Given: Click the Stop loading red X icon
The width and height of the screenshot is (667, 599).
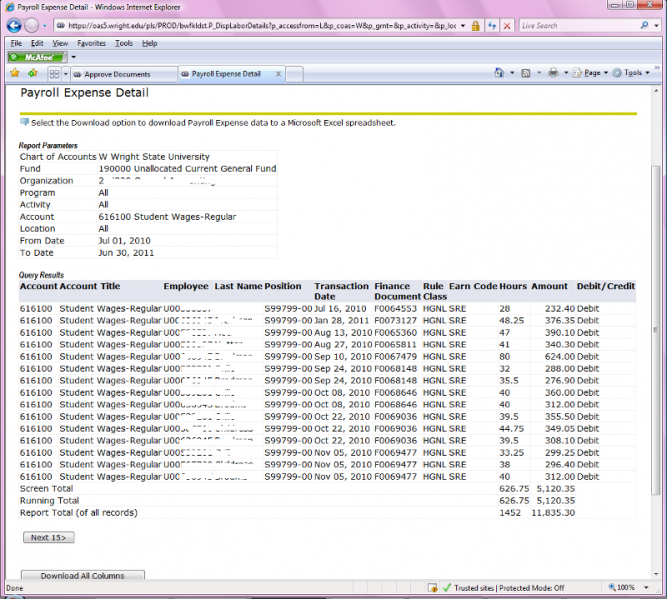Looking at the screenshot, I should point(507,26).
